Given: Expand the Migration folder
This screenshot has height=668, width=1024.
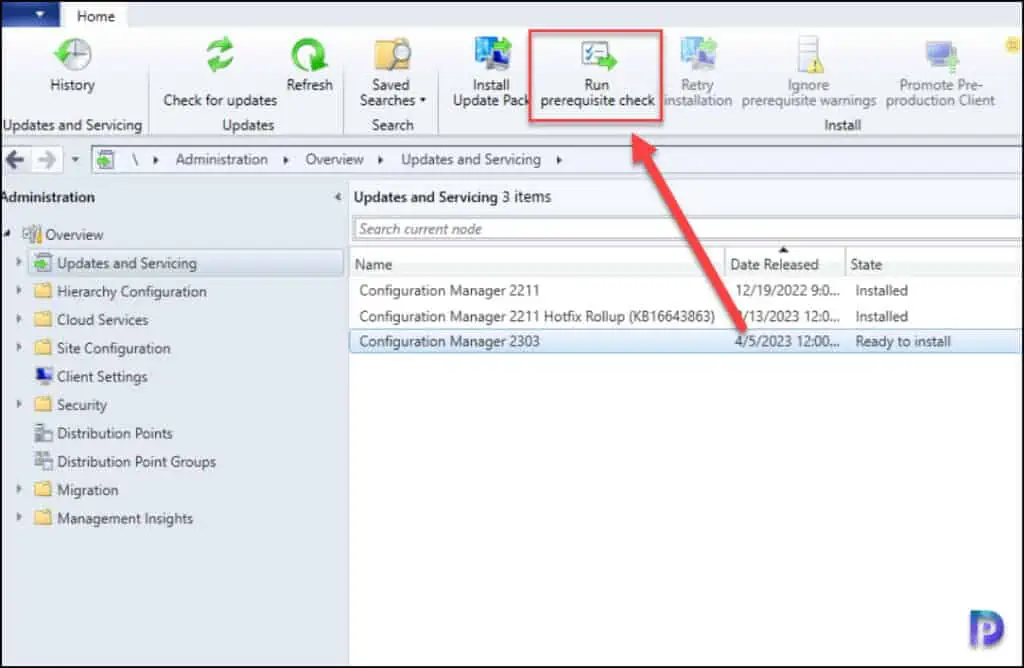Looking at the screenshot, I should coord(18,488).
